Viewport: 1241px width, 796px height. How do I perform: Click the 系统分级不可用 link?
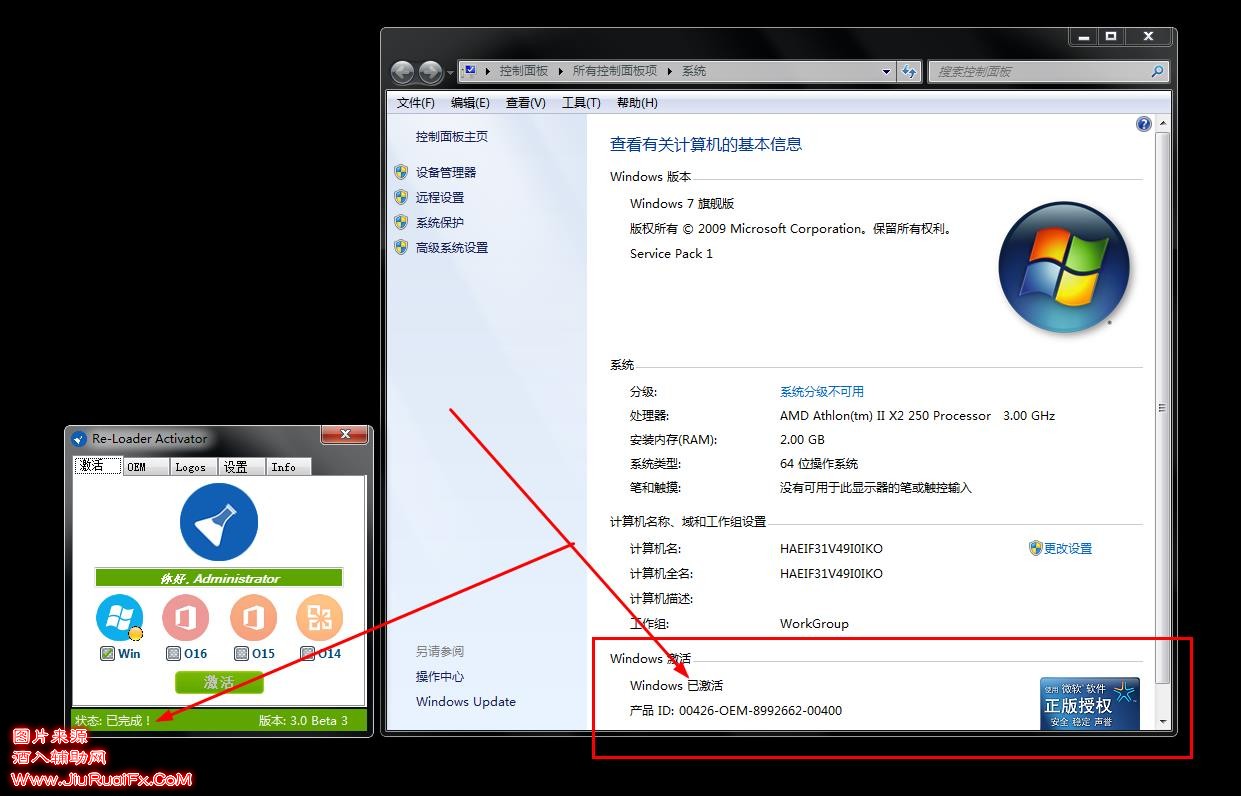[822, 391]
